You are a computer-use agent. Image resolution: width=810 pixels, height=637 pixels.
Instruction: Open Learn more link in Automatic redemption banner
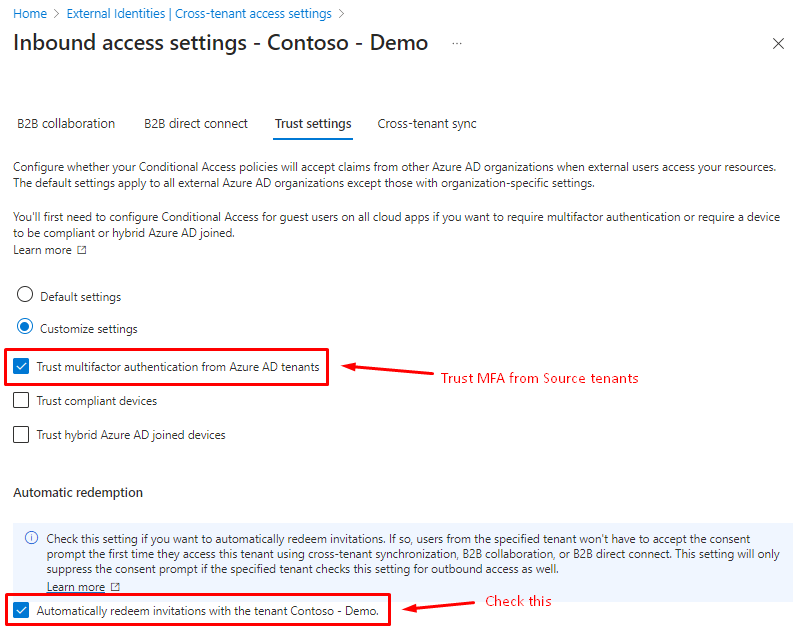pyautogui.click(x=76, y=587)
